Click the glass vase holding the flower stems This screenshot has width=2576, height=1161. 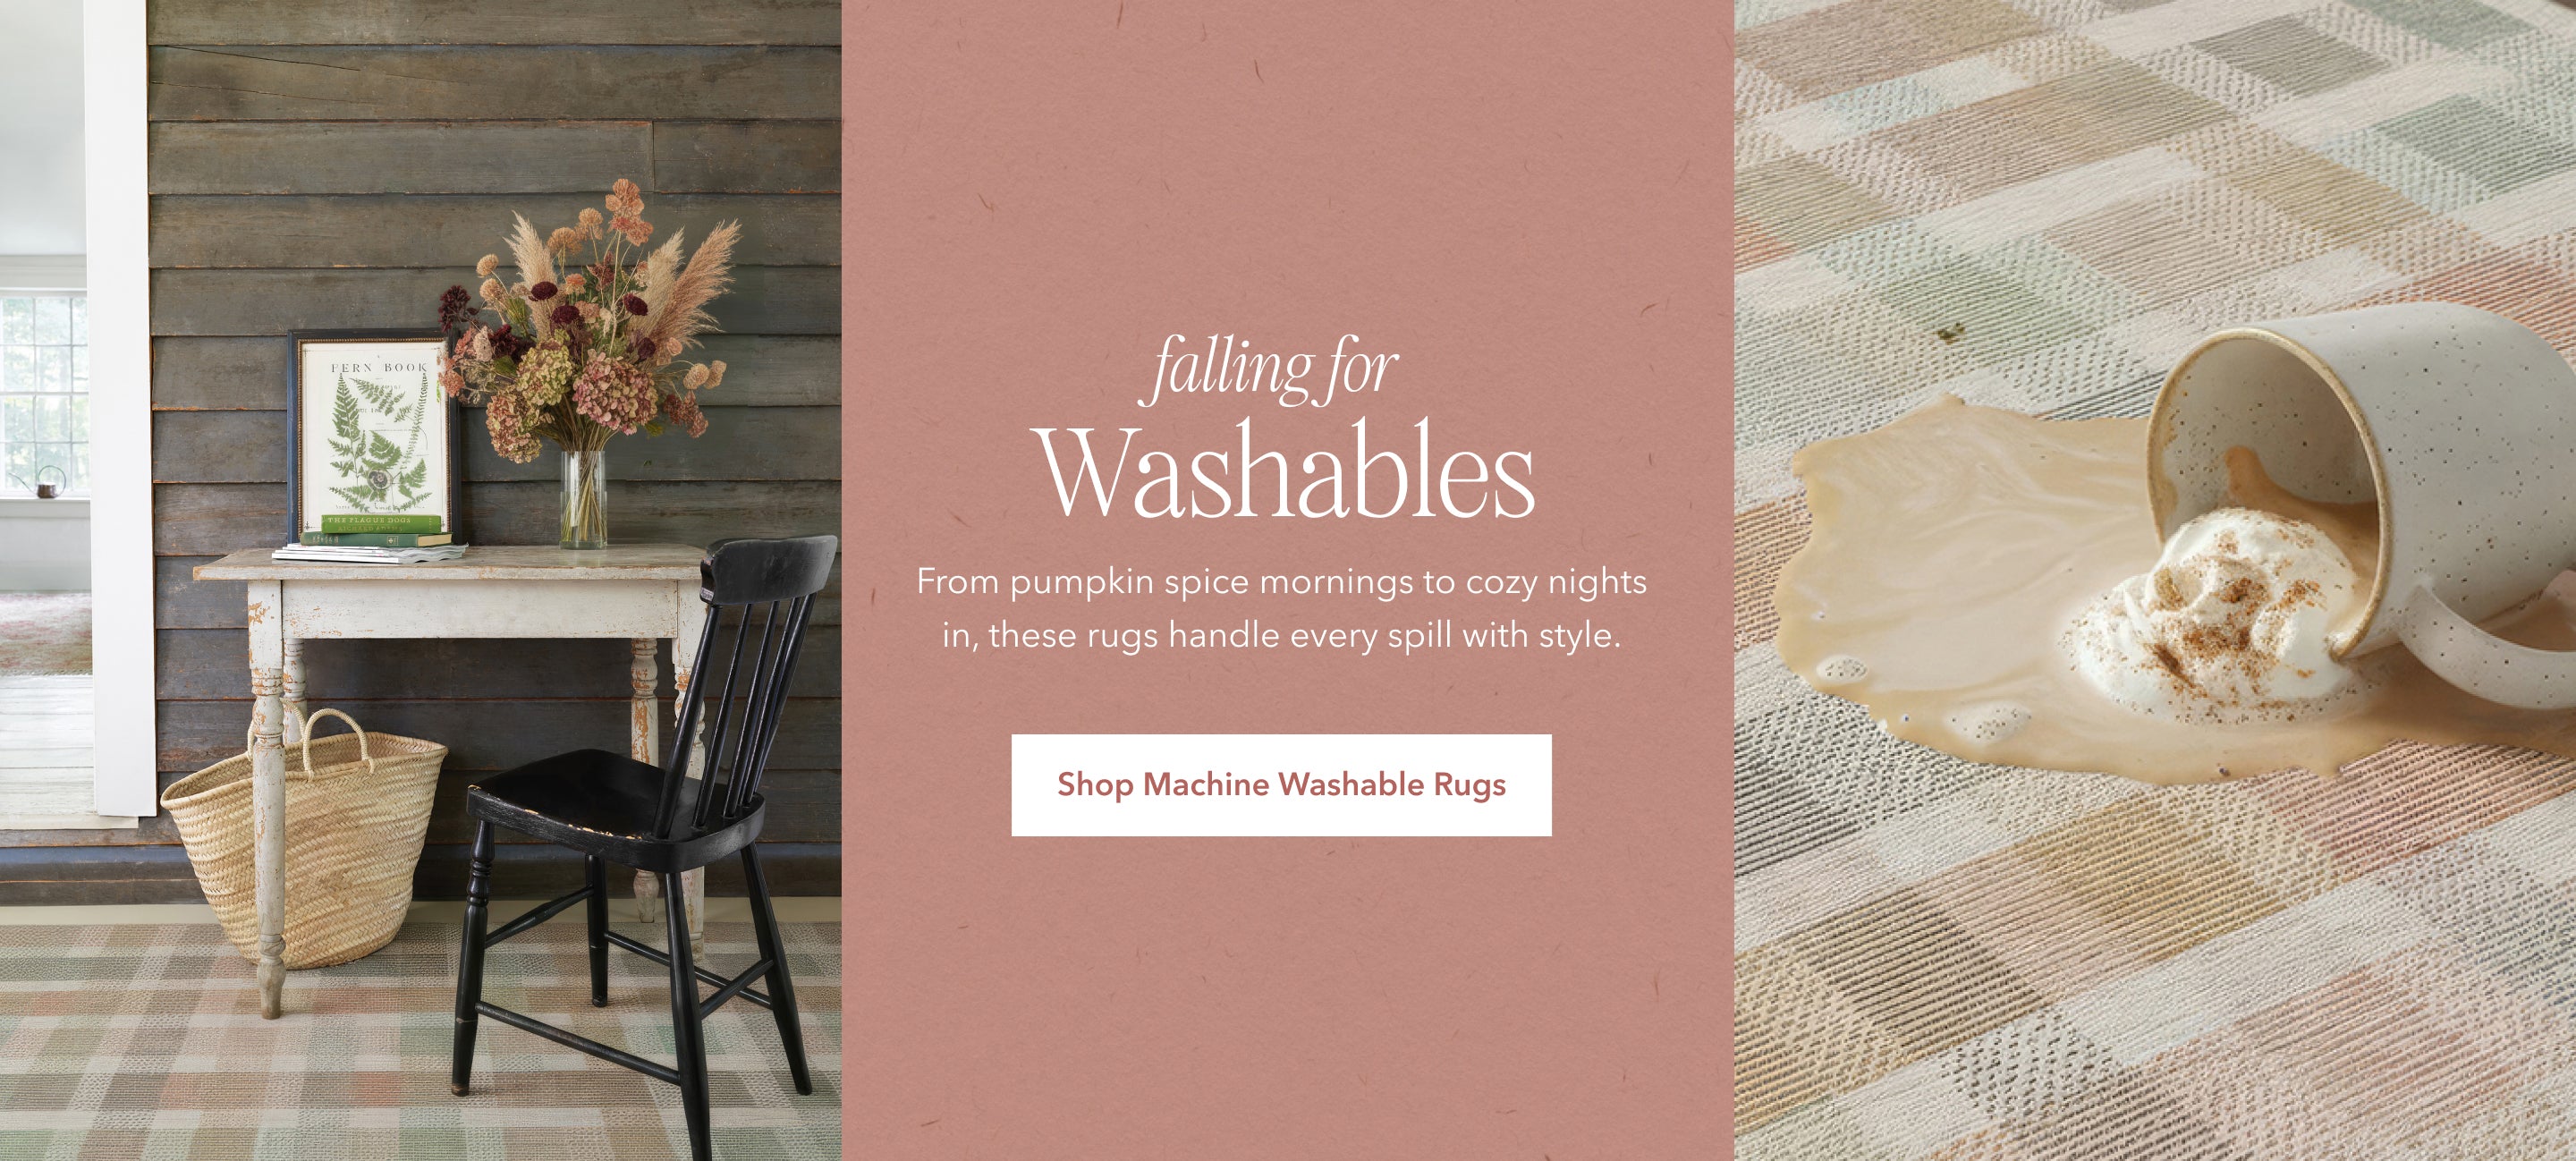582,499
